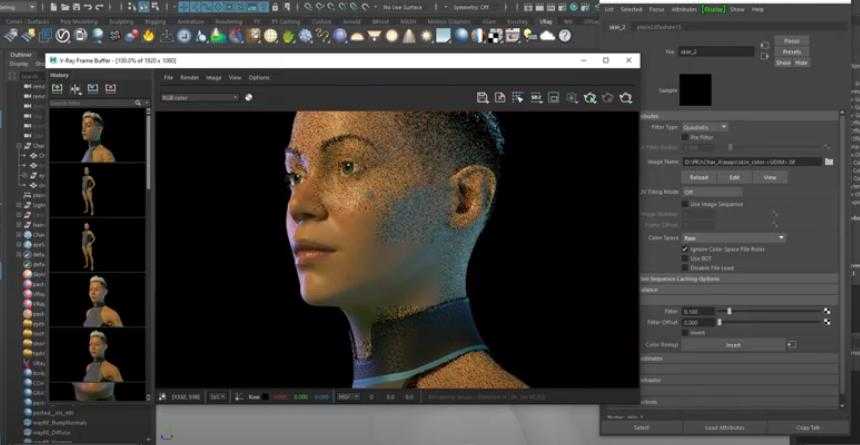Click the Presets button

point(791,52)
